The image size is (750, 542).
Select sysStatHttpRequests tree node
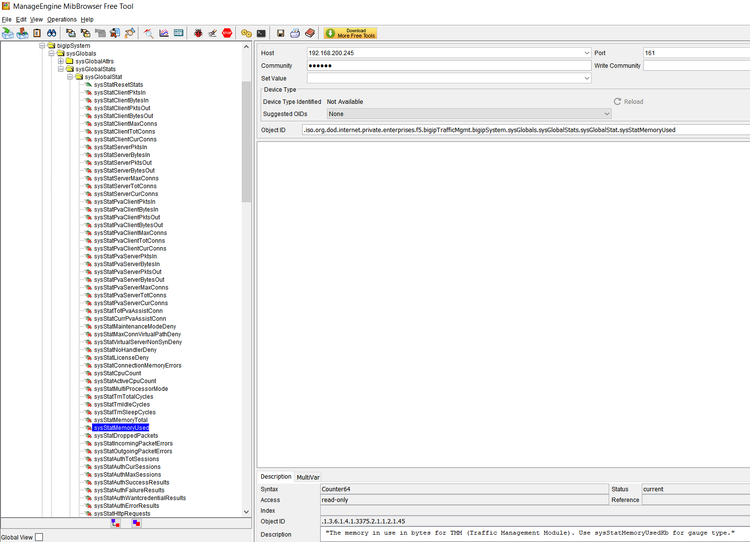[x=122, y=514]
